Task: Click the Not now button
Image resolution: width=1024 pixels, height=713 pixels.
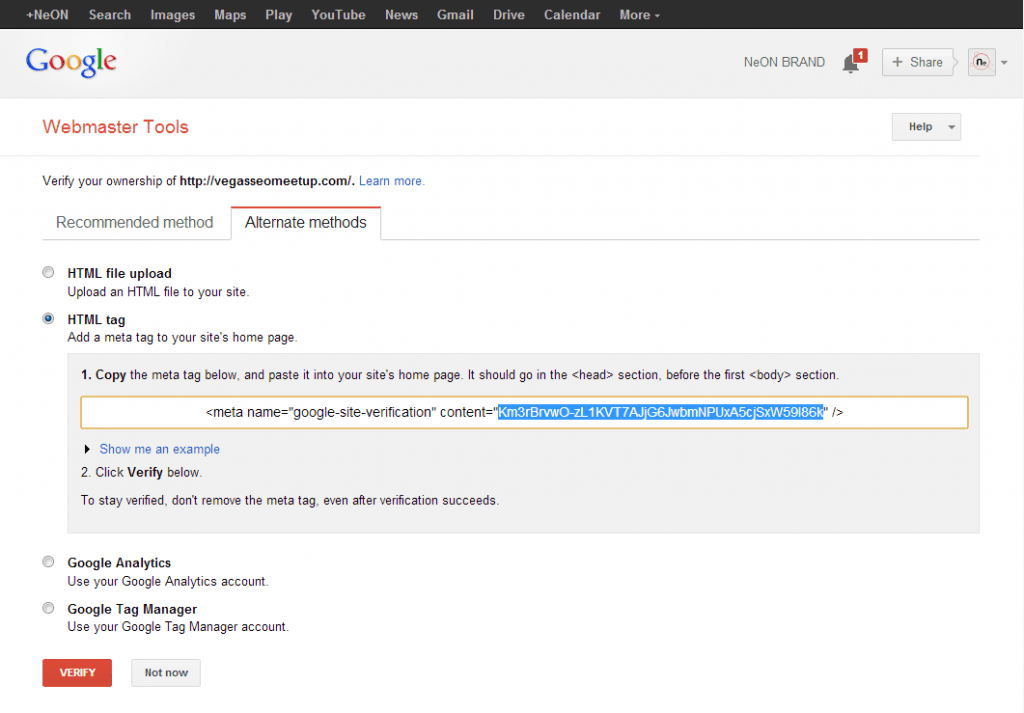Action: coord(166,673)
